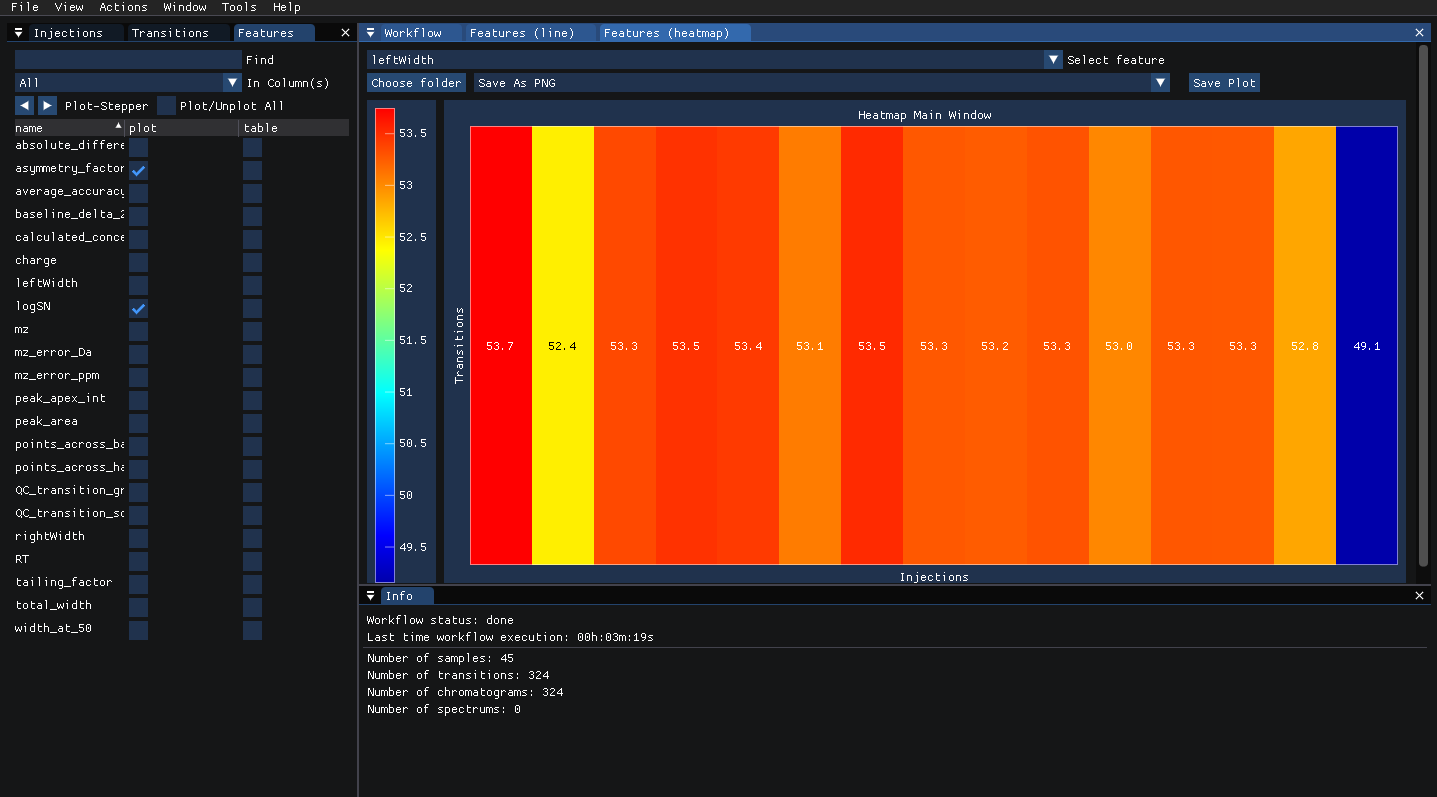The height and width of the screenshot is (797, 1437).
Task: Enable table checkbox for charge
Action: [x=253, y=262]
